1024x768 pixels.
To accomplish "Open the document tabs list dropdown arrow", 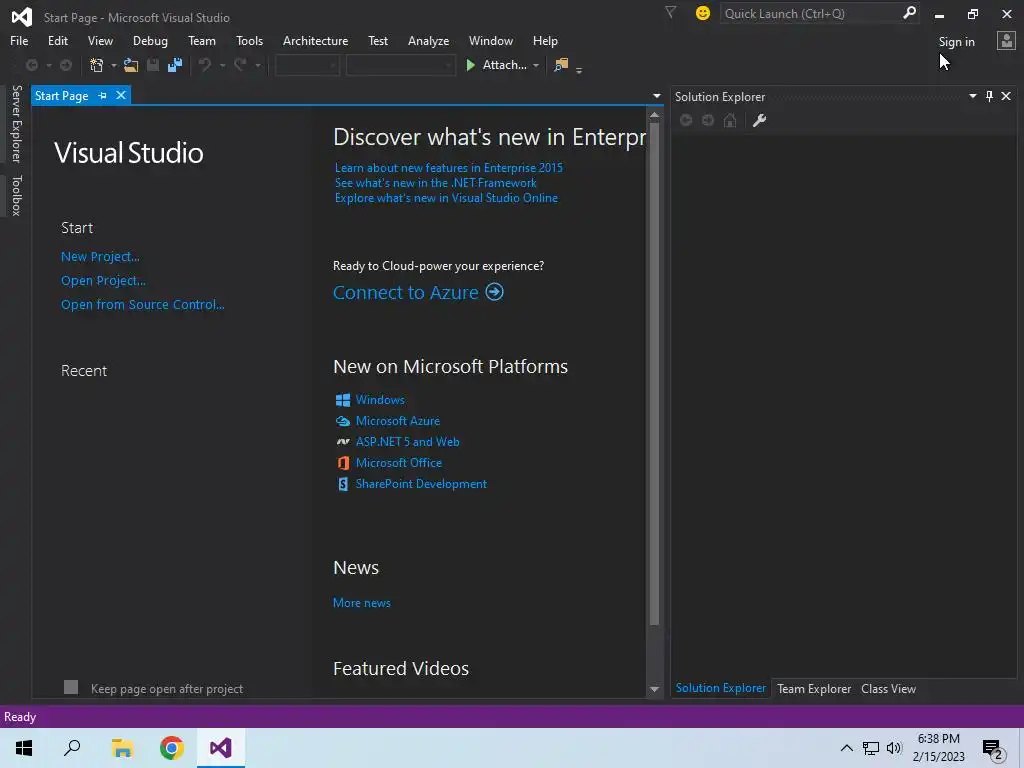I will pyautogui.click(x=657, y=96).
